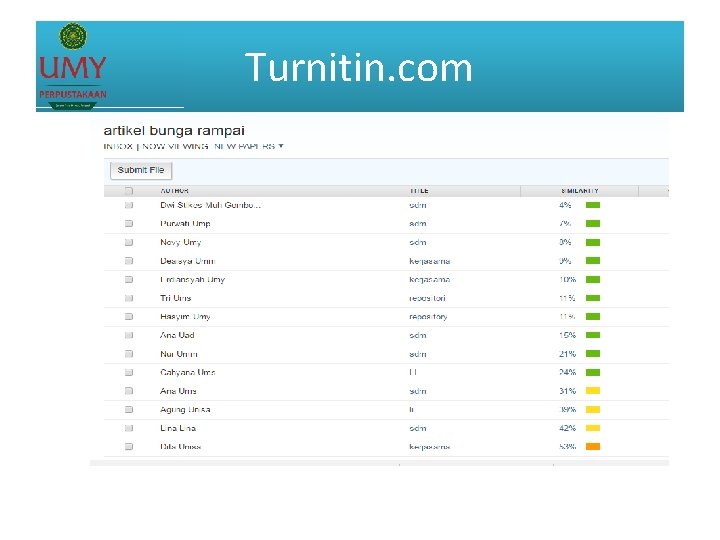Check the box for Hasyim Umy
720x540 pixels.
click(x=129, y=317)
